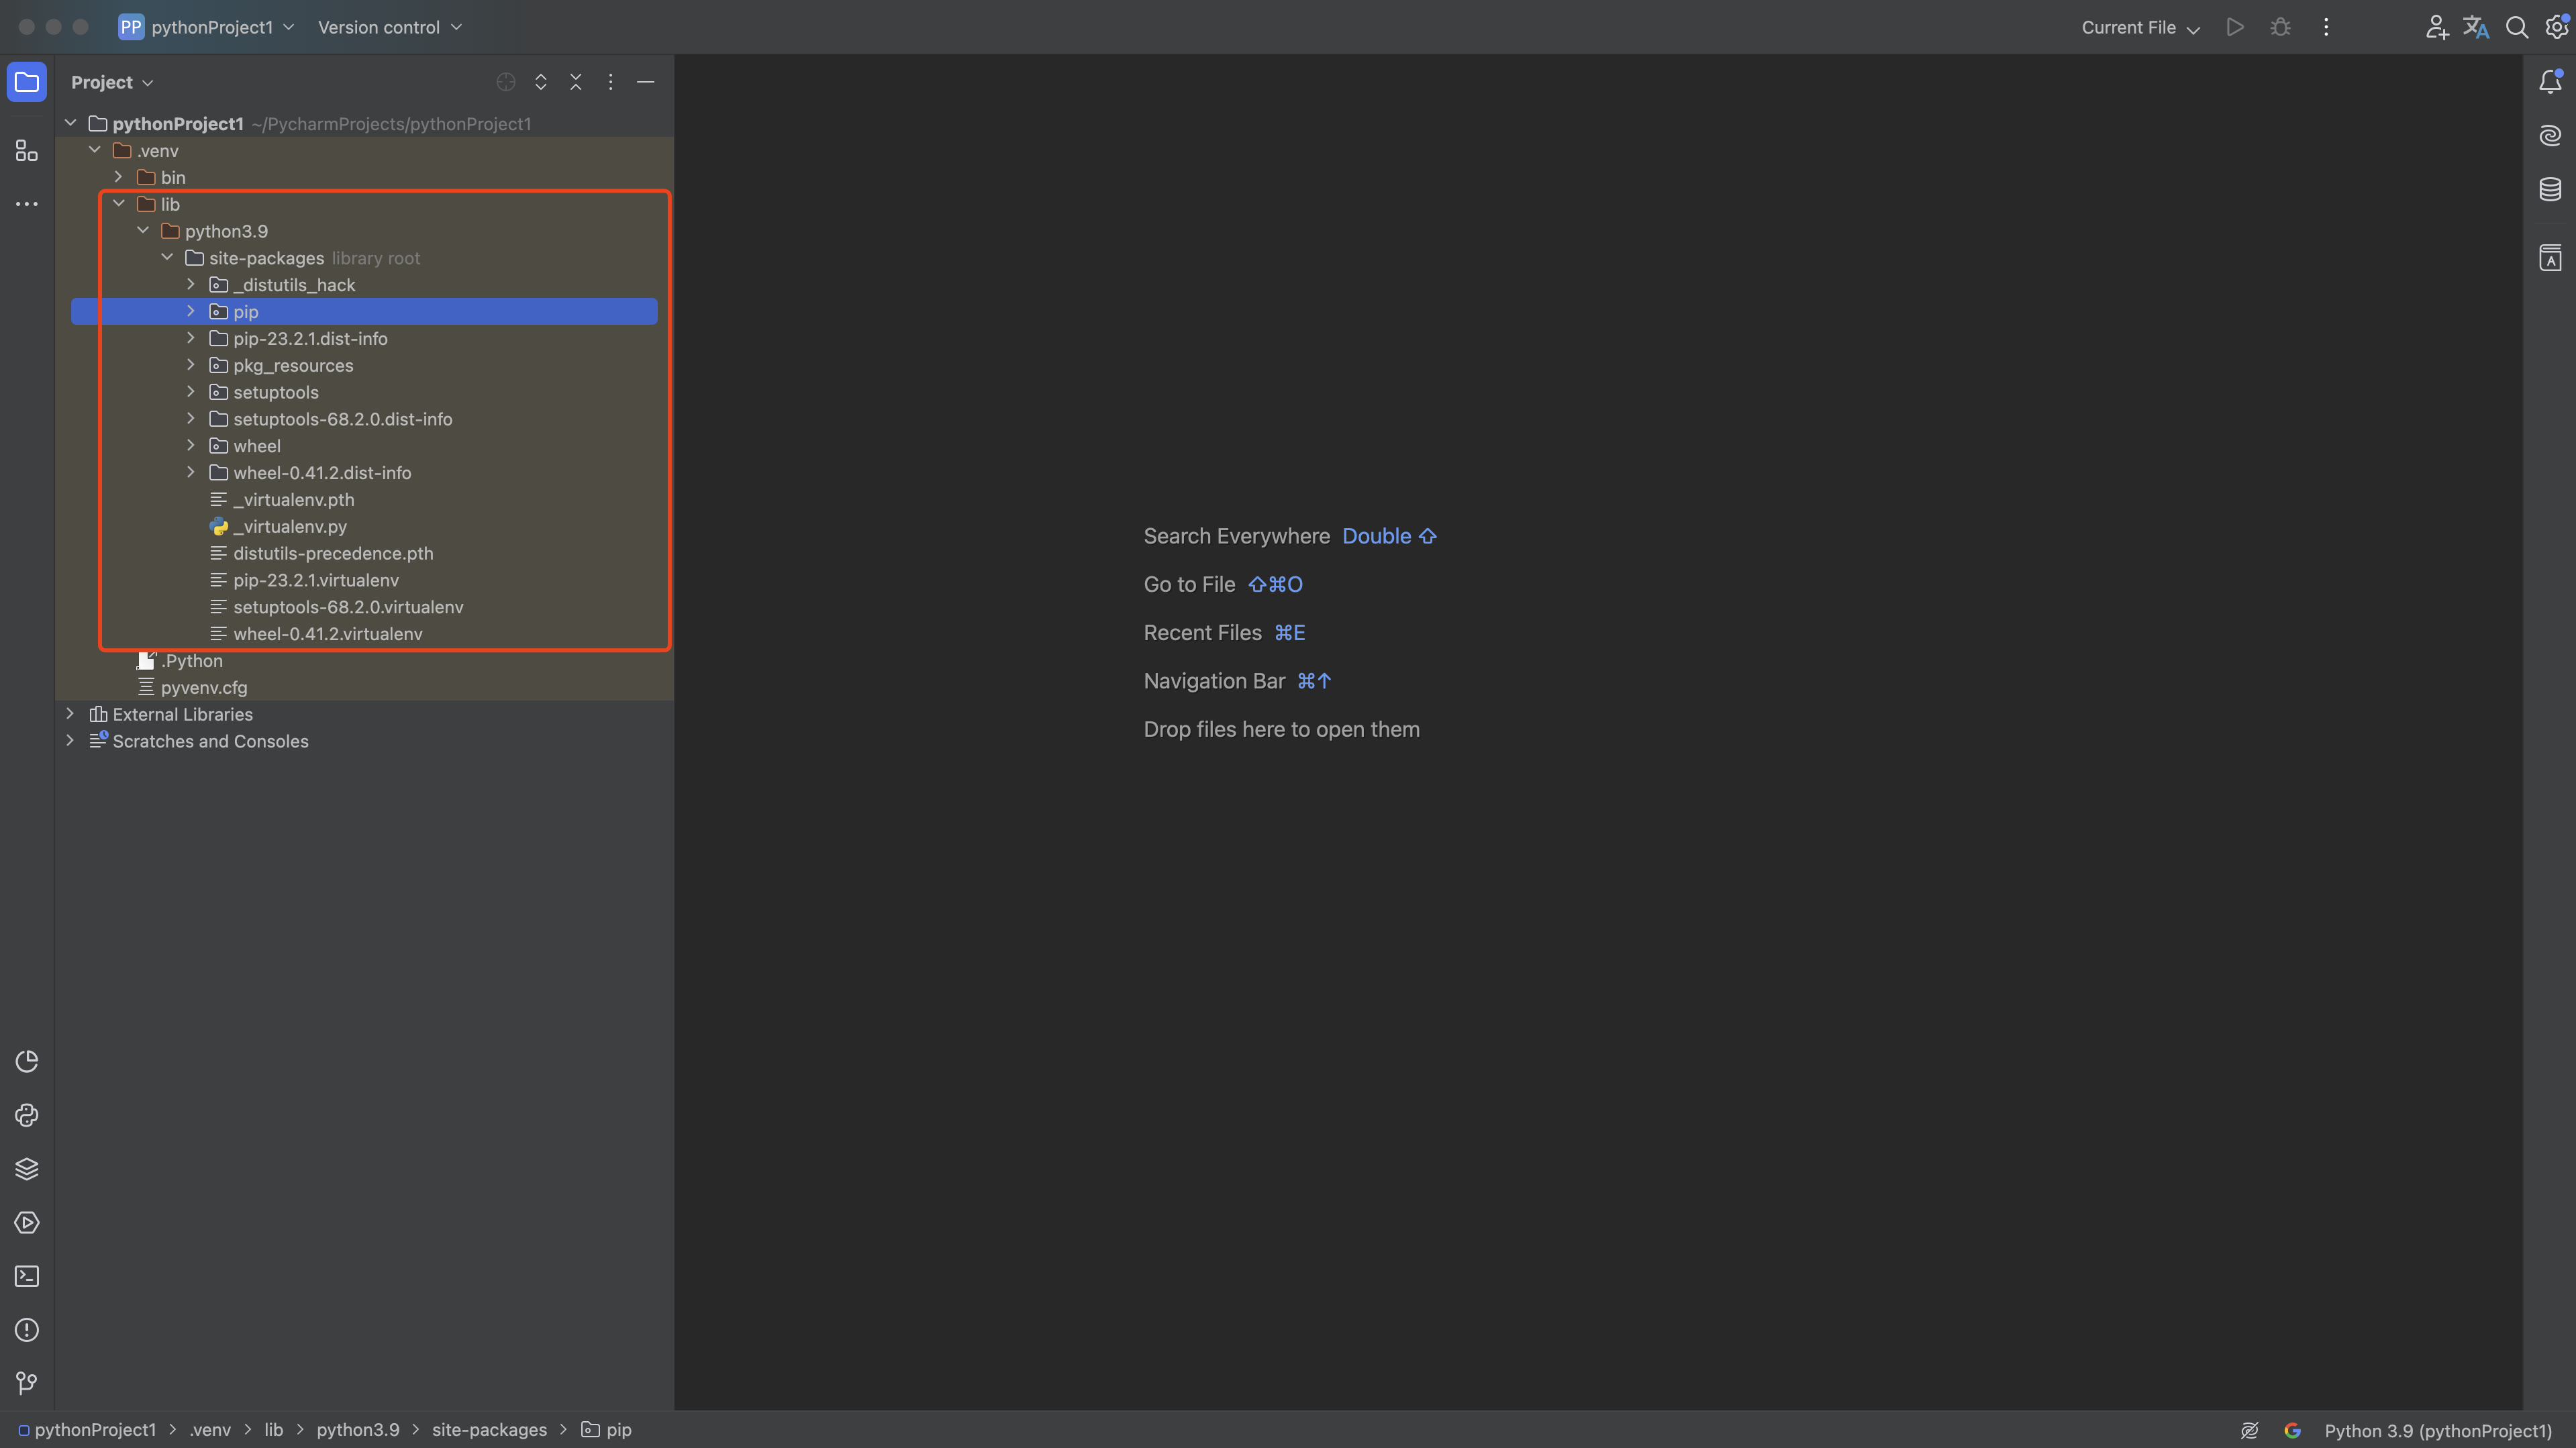Open the Python Packages tool window
Image resolution: width=2576 pixels, height=1448 pixels.
pyautogui.click(x=27, y=1169)
